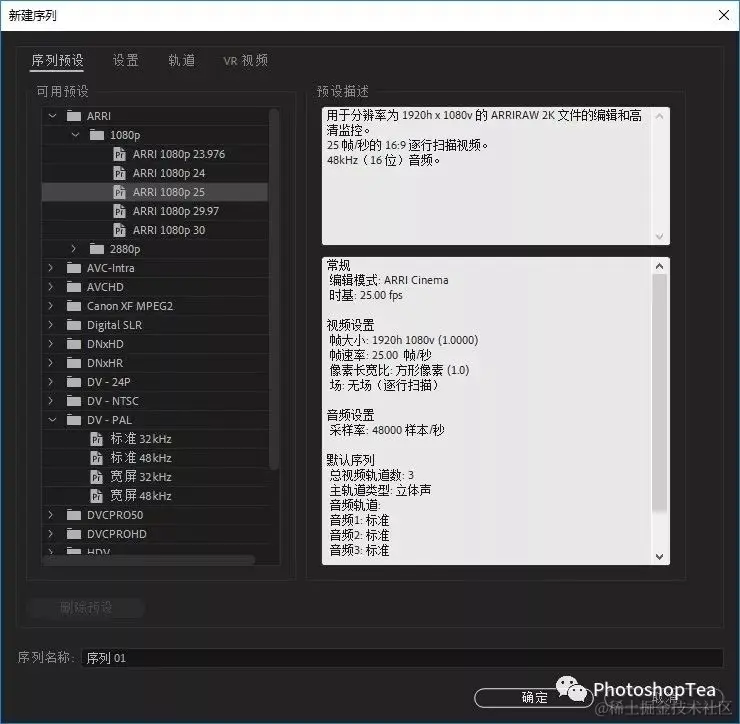This screenshot has height=724, width=740.
Task: Click the description box scroll-down arrow
Action: coord(659,236)
